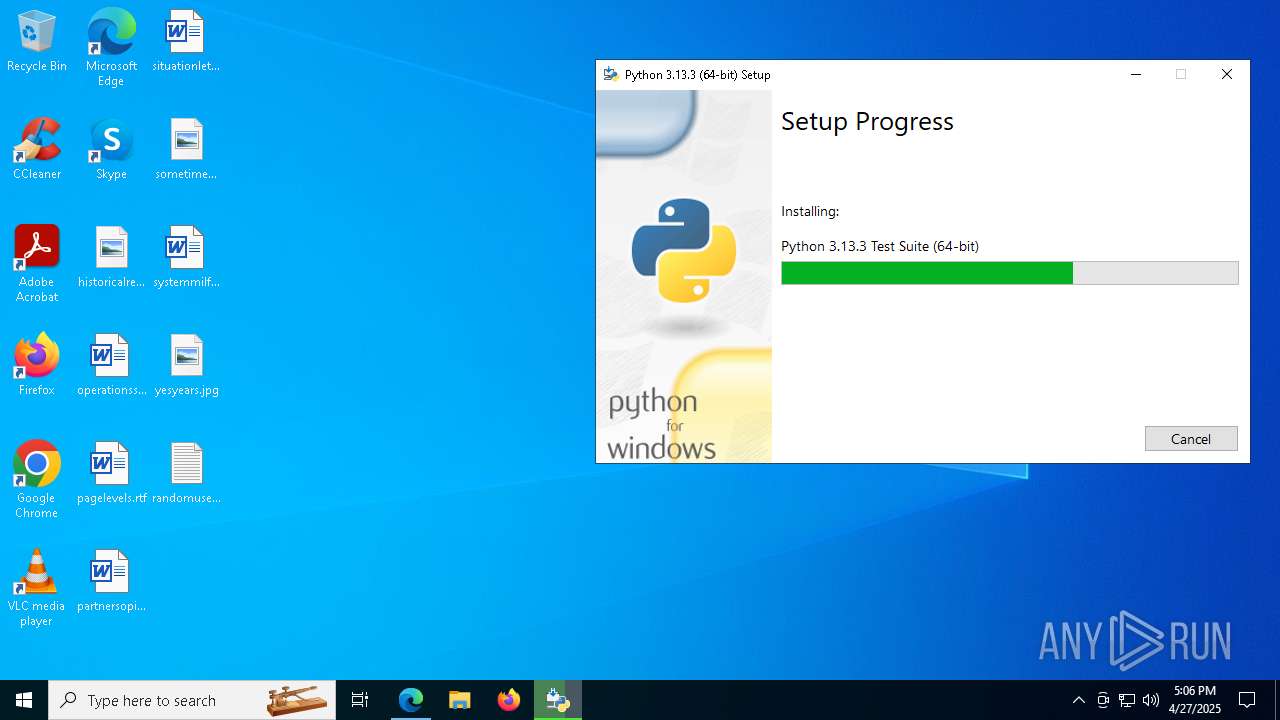1280x720 pixels.
Task: Open the notification center icon
Action: tap(1247, 700)
